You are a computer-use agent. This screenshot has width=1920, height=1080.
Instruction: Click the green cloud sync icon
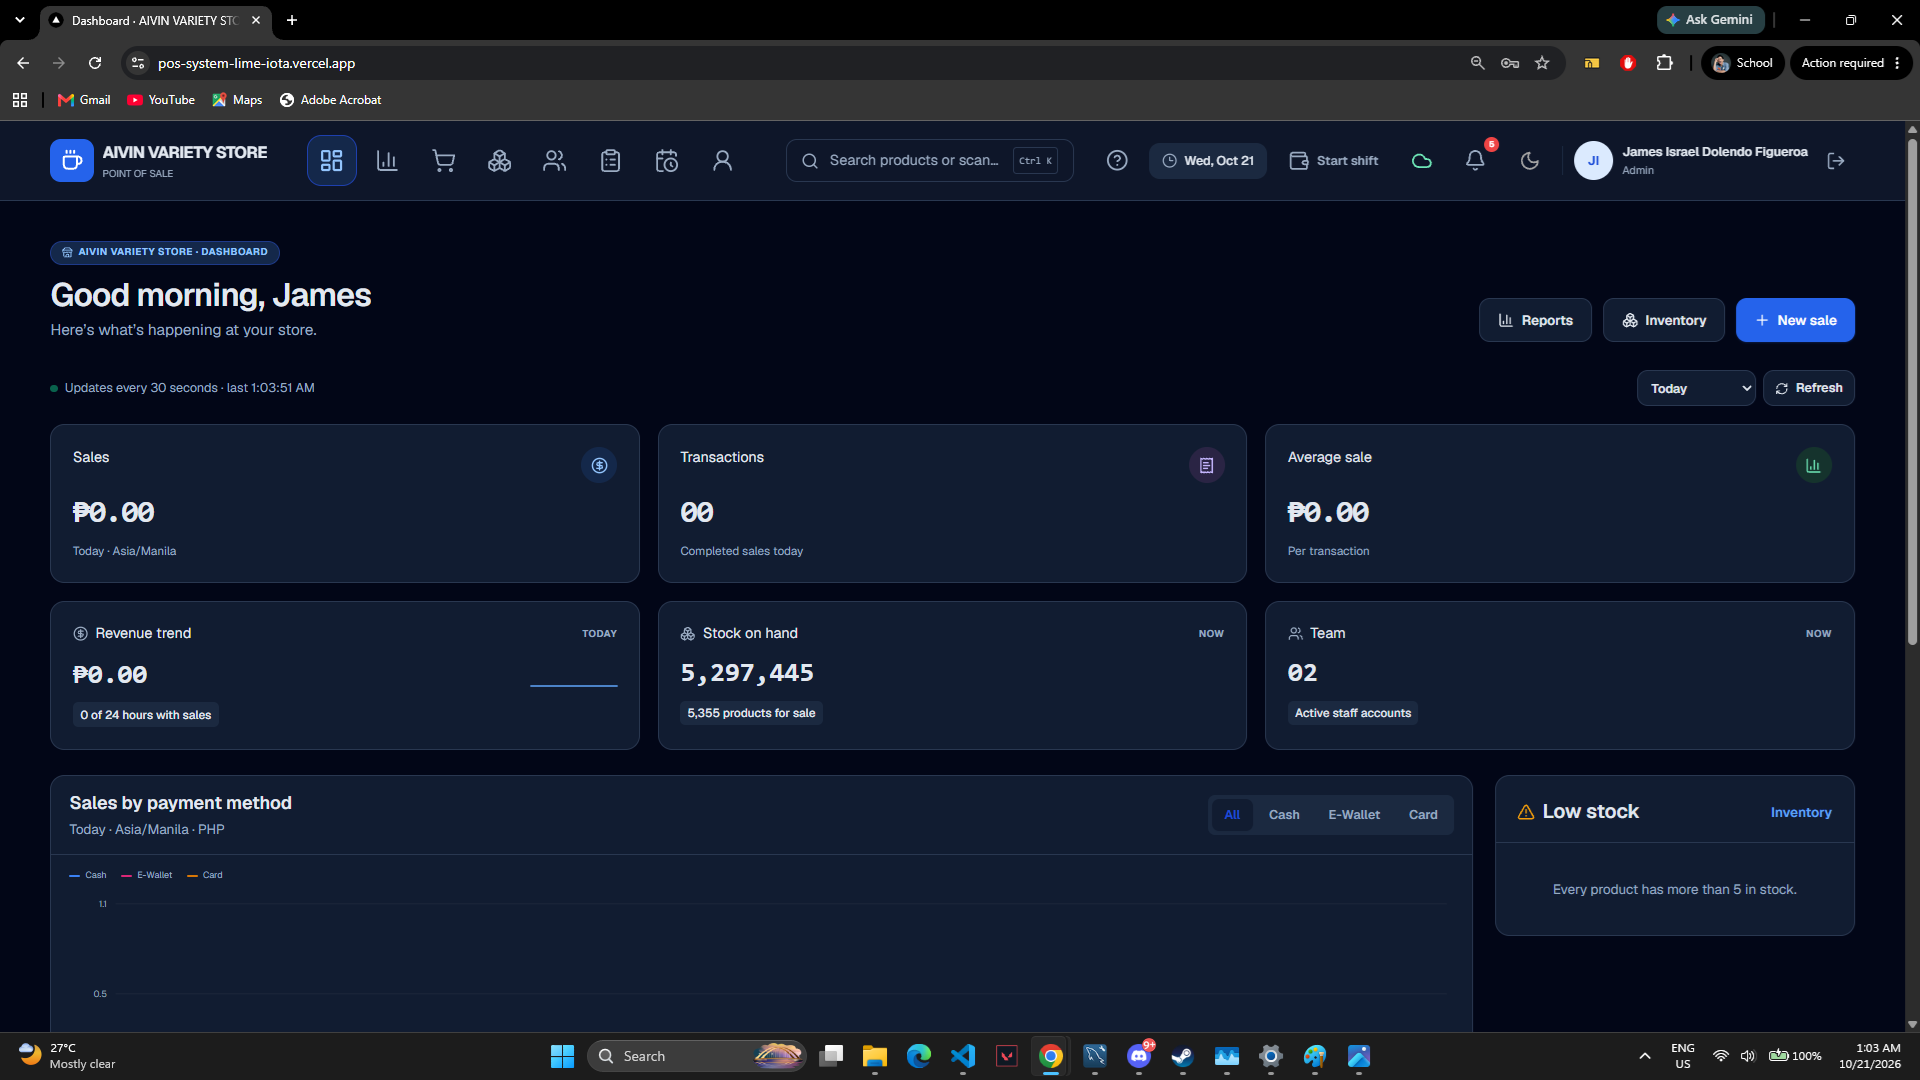(x=1421, y=160)
